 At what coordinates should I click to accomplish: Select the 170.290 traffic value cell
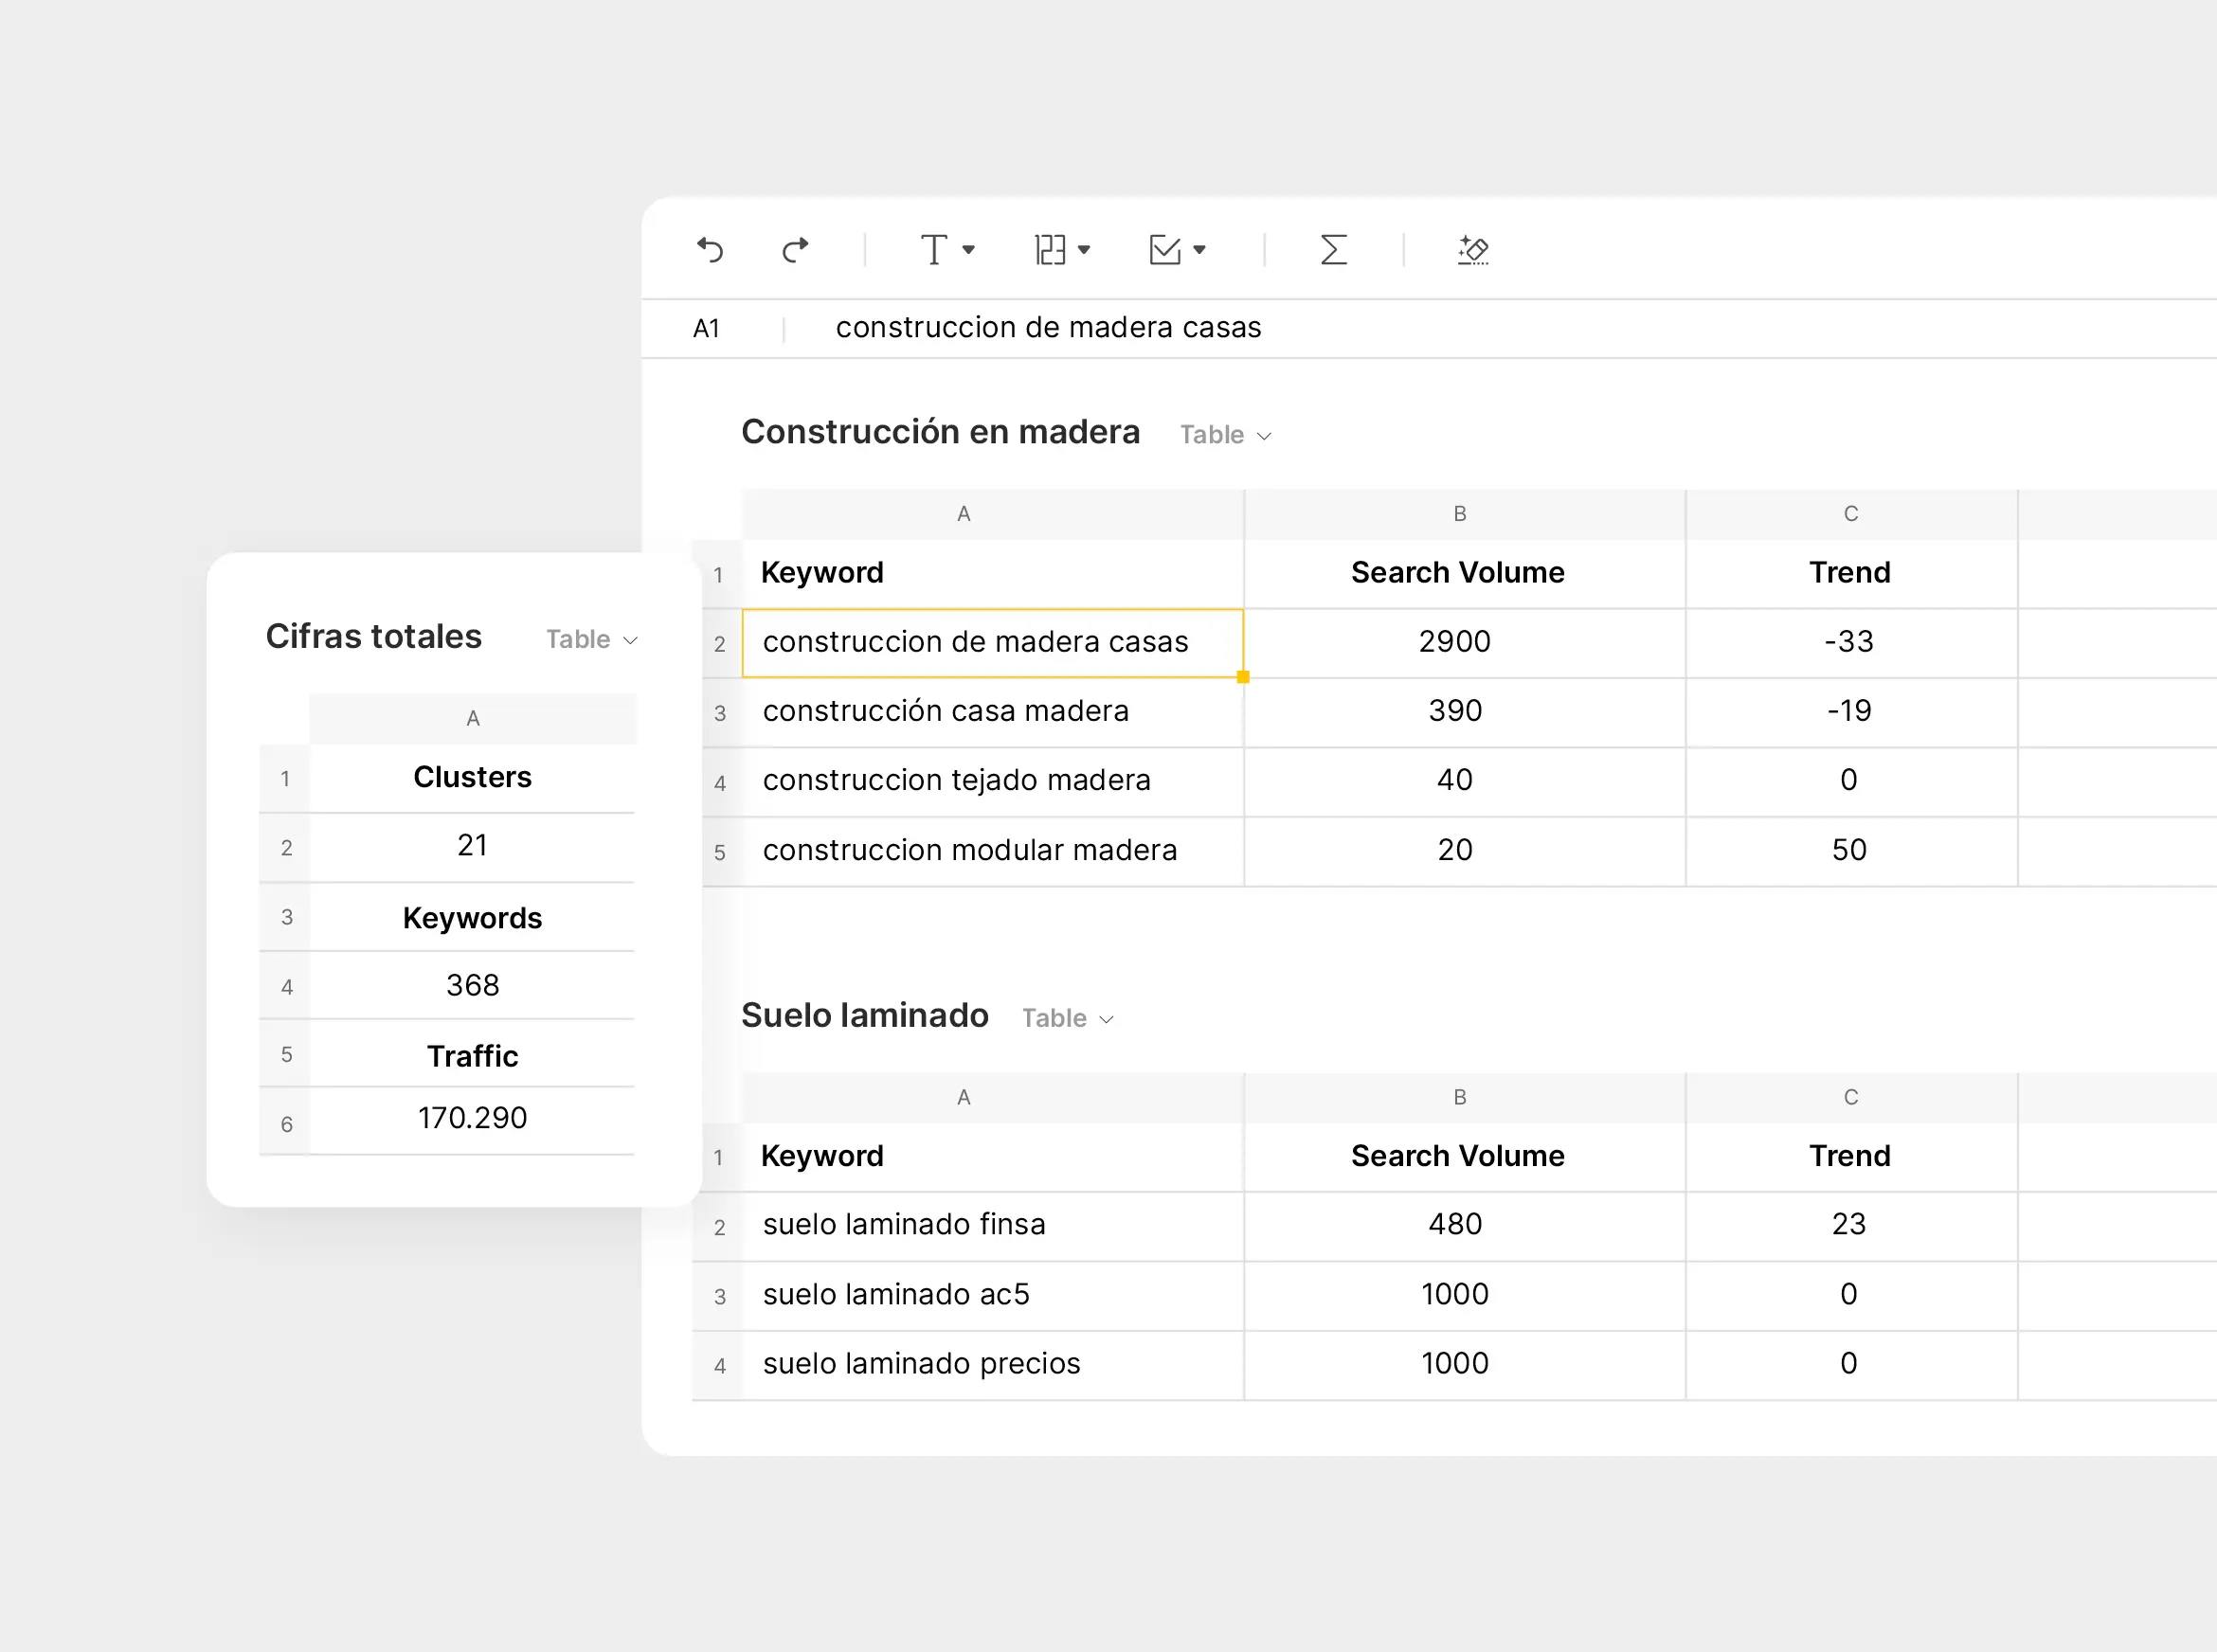472,1118
